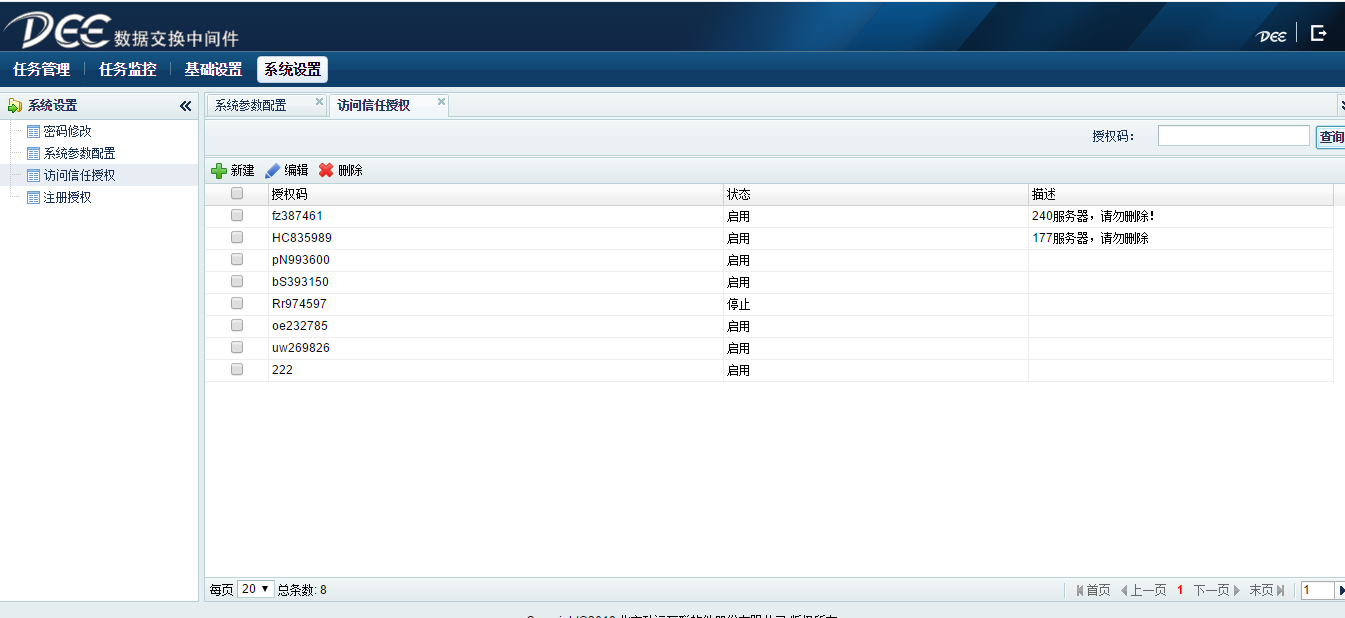This screenshot has width=1345, height=618.
Task: Check the row uw269826
Action: (x=237, y=348)
